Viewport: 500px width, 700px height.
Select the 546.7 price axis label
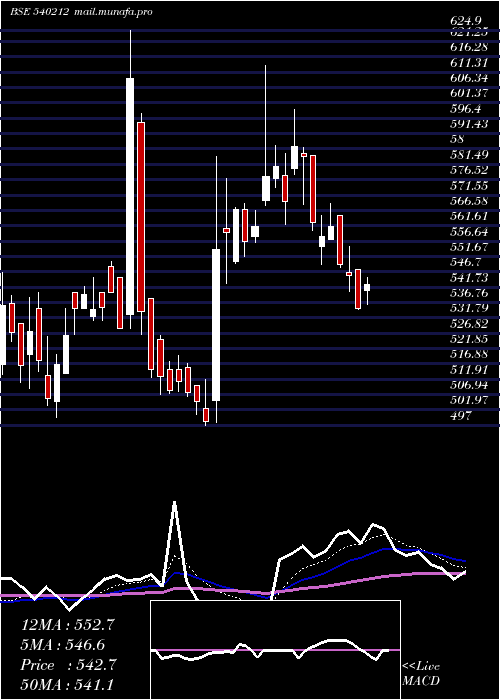466,262
